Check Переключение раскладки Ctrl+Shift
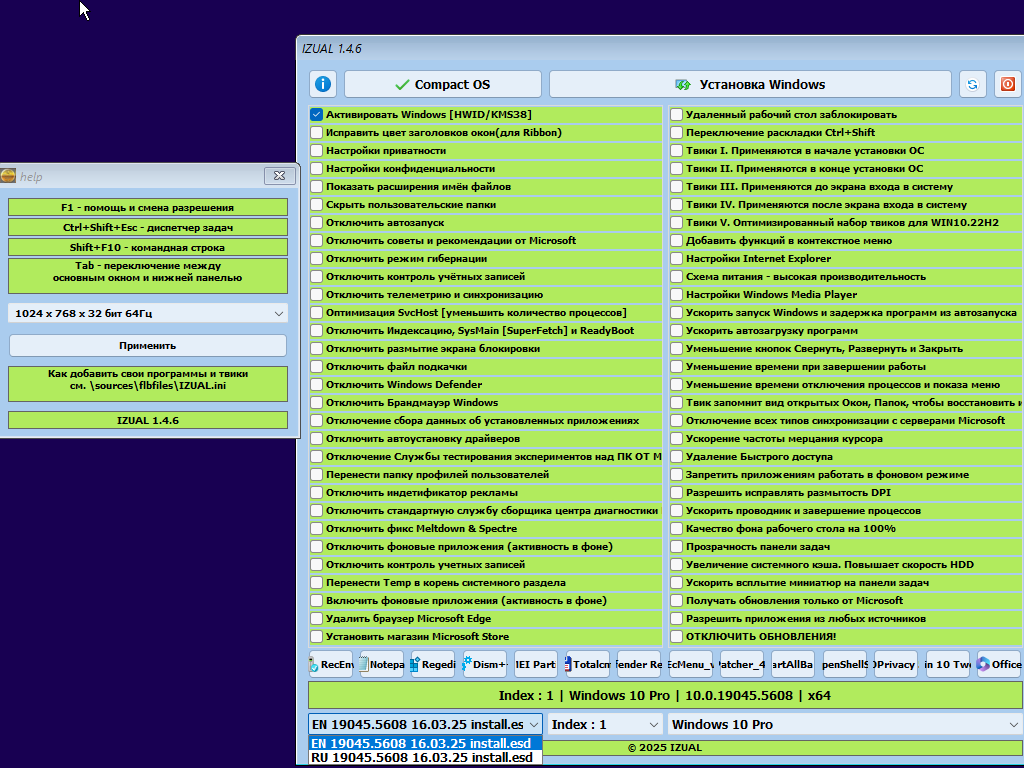Screen dimensions: 1024x768 point(677,133)
